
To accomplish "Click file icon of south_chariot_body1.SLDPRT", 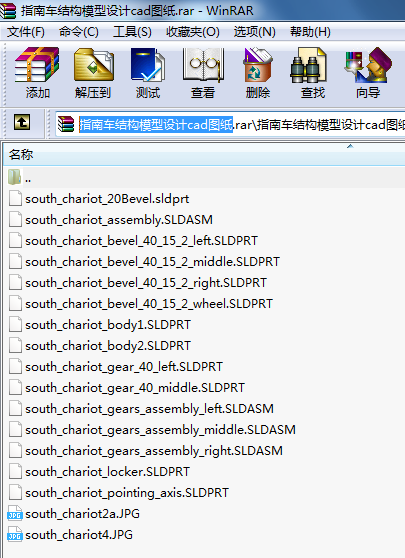I will [x=15, y=325].
